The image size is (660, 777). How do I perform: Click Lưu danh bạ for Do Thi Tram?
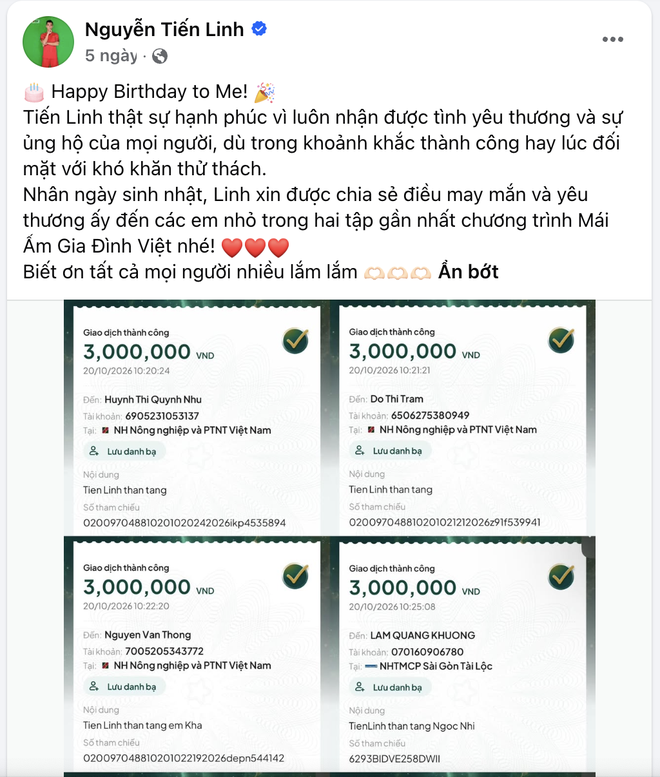tap(390, 451)
